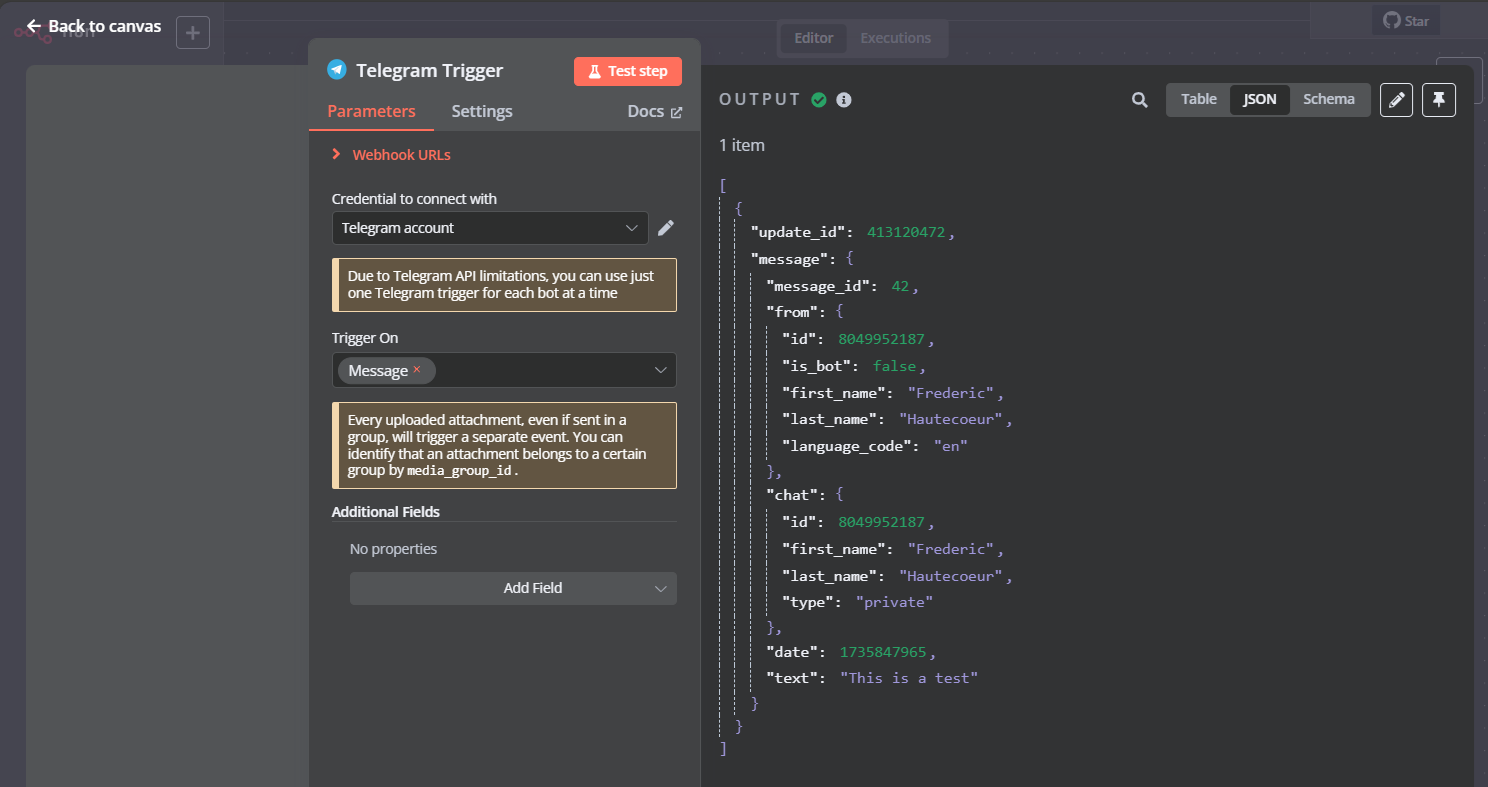Click the "1 item" count label
Viewport: 1488px width, 787px height.
[742, 145]
